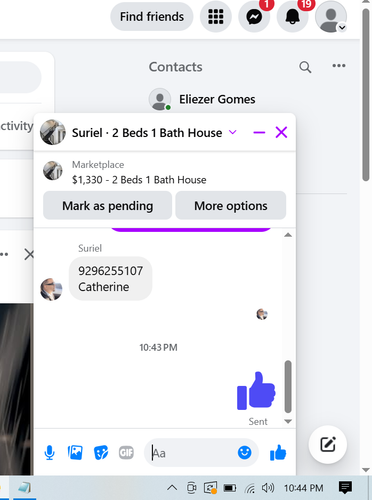Click More options button
Image resolution: width=372 pixels, height=500 pixels.
[x=231, y=206]
